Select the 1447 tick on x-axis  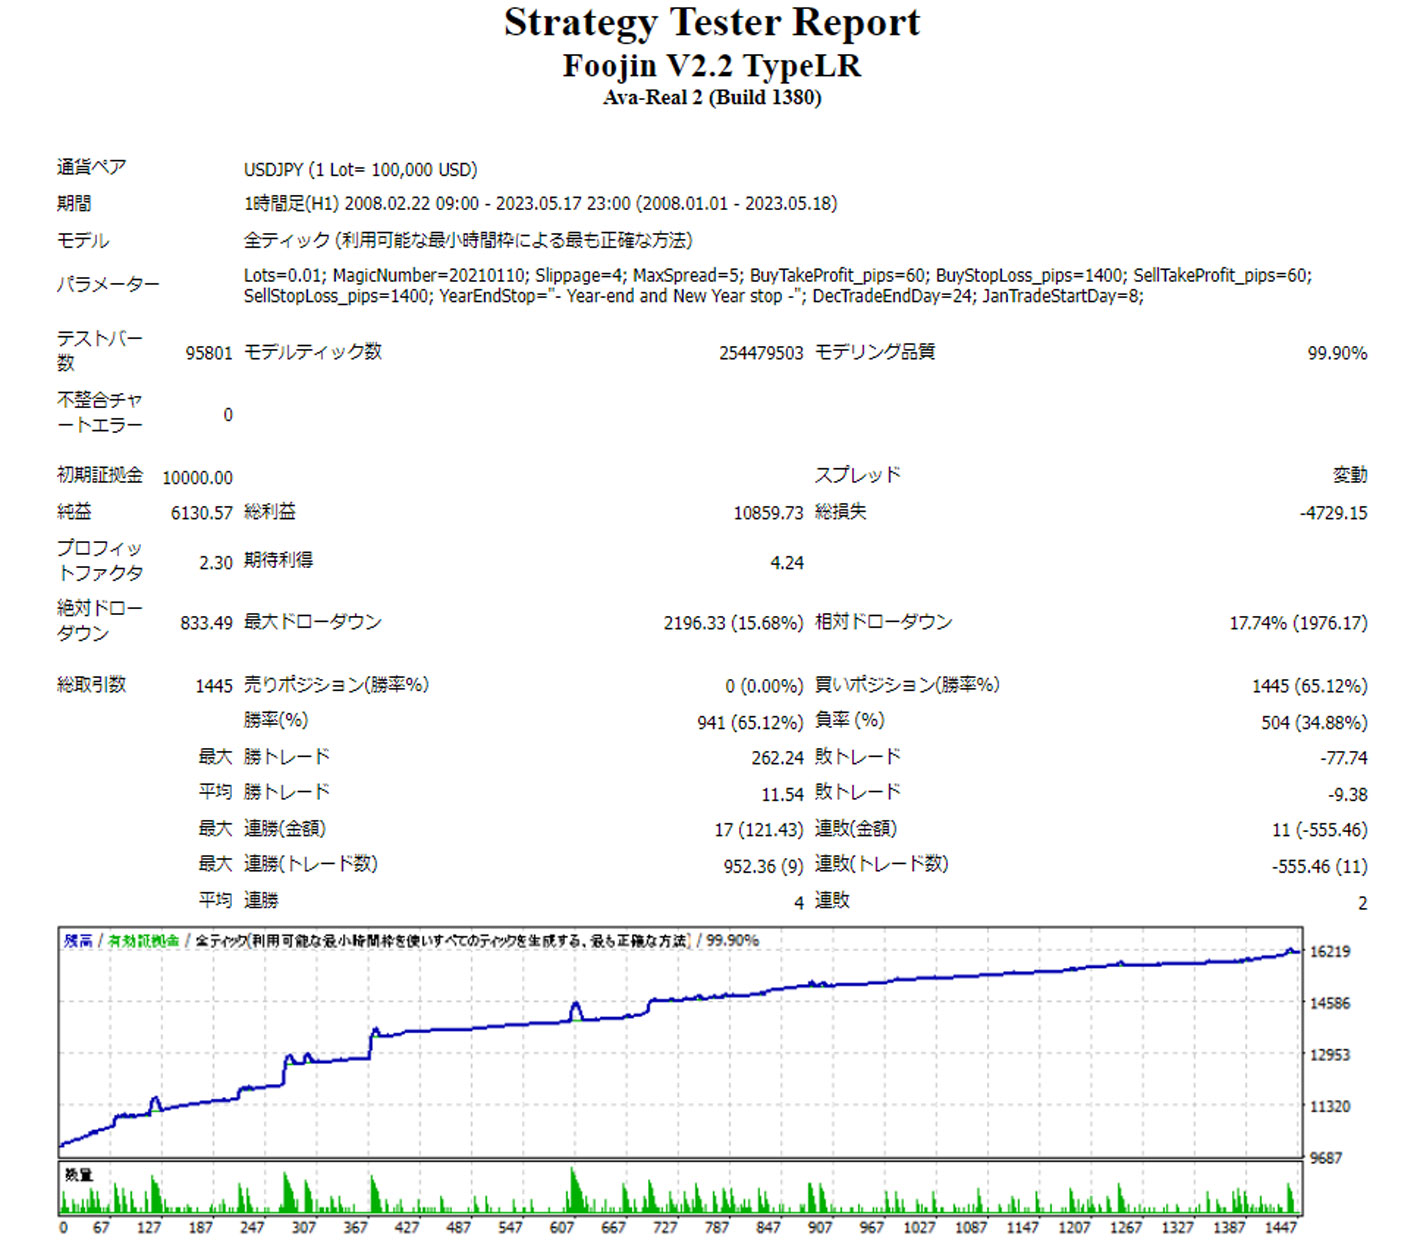tap(1280, 1228)
